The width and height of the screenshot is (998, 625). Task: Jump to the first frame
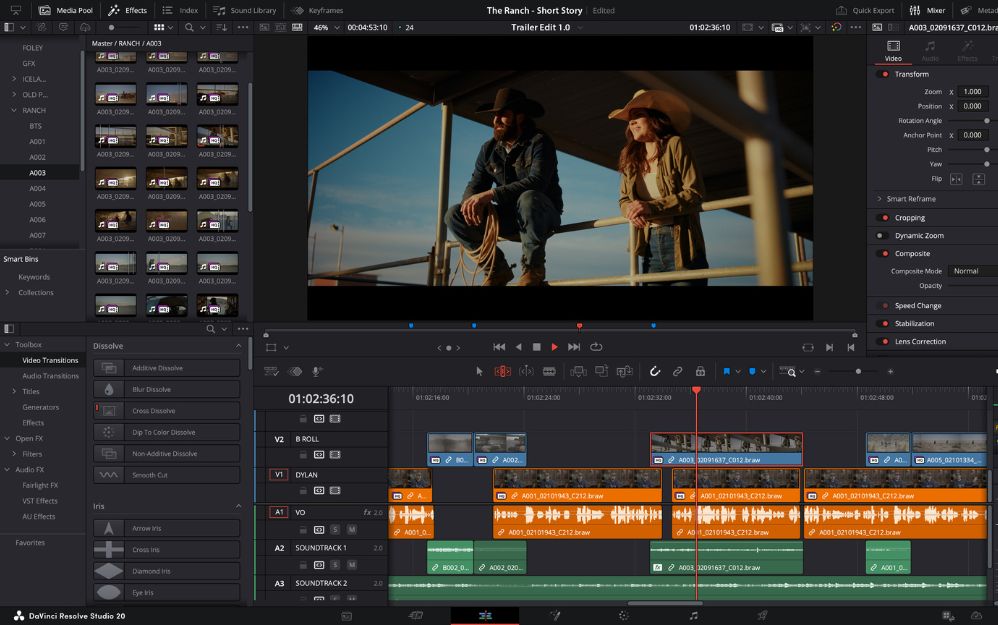pyautogui.click(x=499, y=347)
